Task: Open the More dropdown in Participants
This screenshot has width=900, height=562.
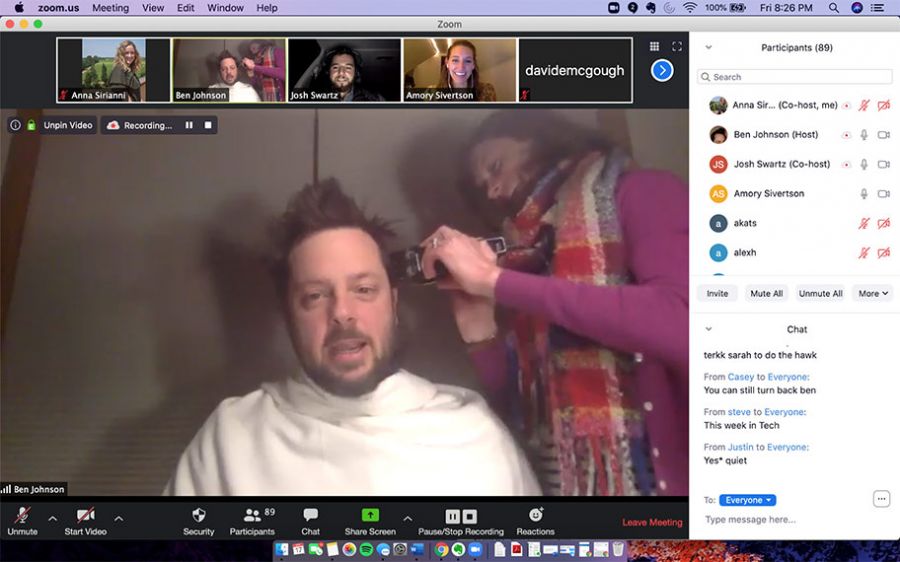Action: tap(873, 293)
